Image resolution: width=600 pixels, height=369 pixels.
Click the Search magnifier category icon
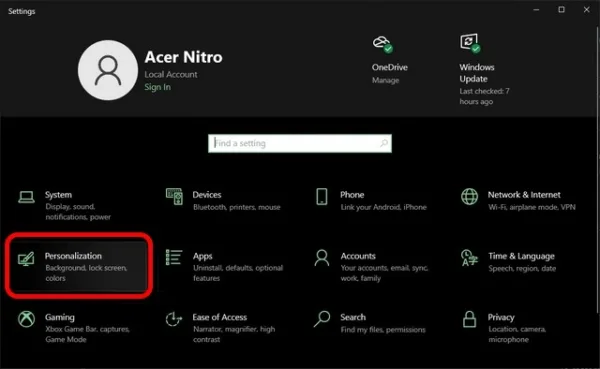322,319
